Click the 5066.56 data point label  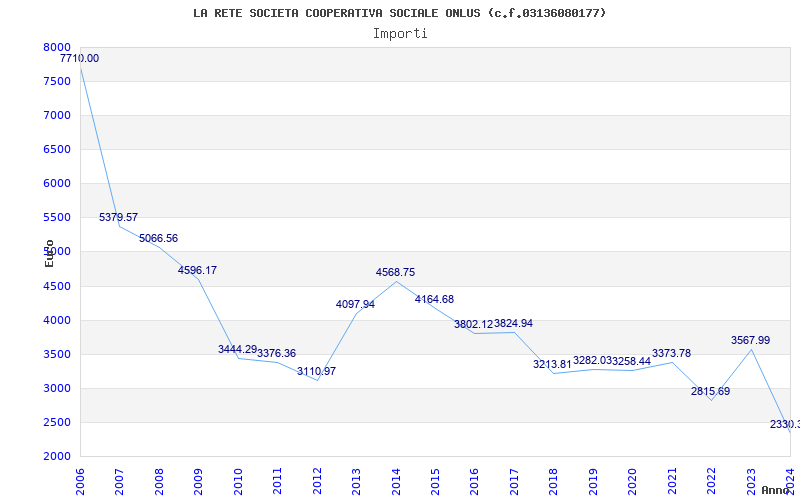tap(158, 238)
